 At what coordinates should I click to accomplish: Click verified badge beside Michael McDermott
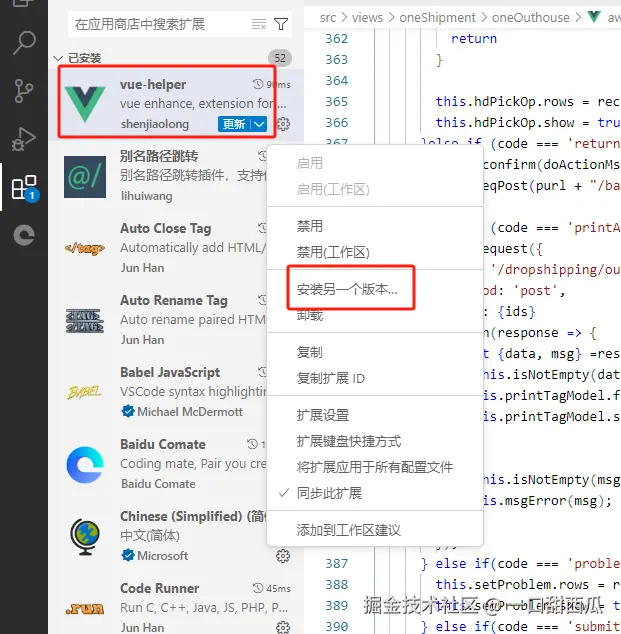pos(128,412)
